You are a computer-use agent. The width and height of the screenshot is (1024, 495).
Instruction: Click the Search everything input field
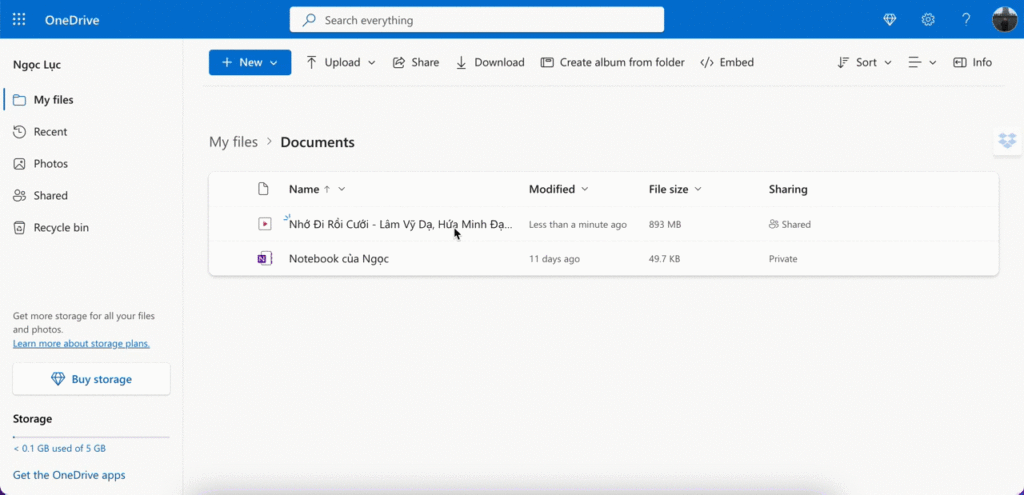point(477,20)
